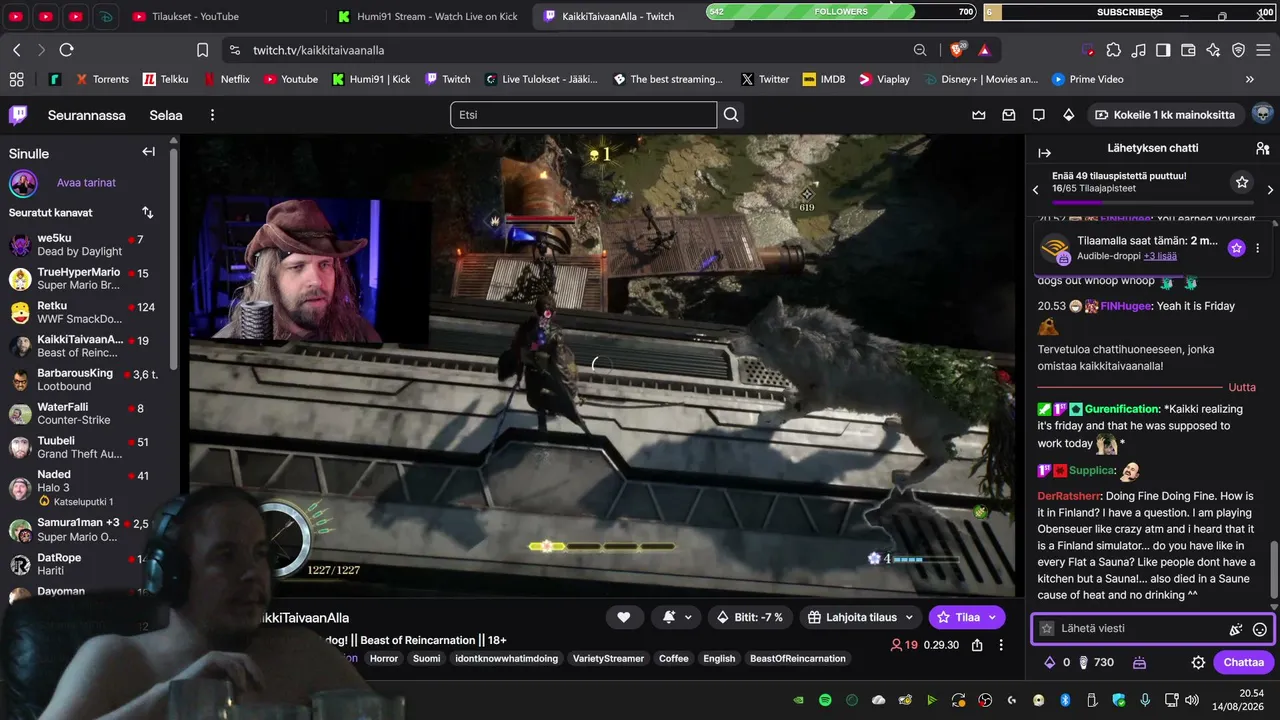Show previous goal with left chevron
The width and height of the screenshot is (1280, 720).
click(1036, 189)
